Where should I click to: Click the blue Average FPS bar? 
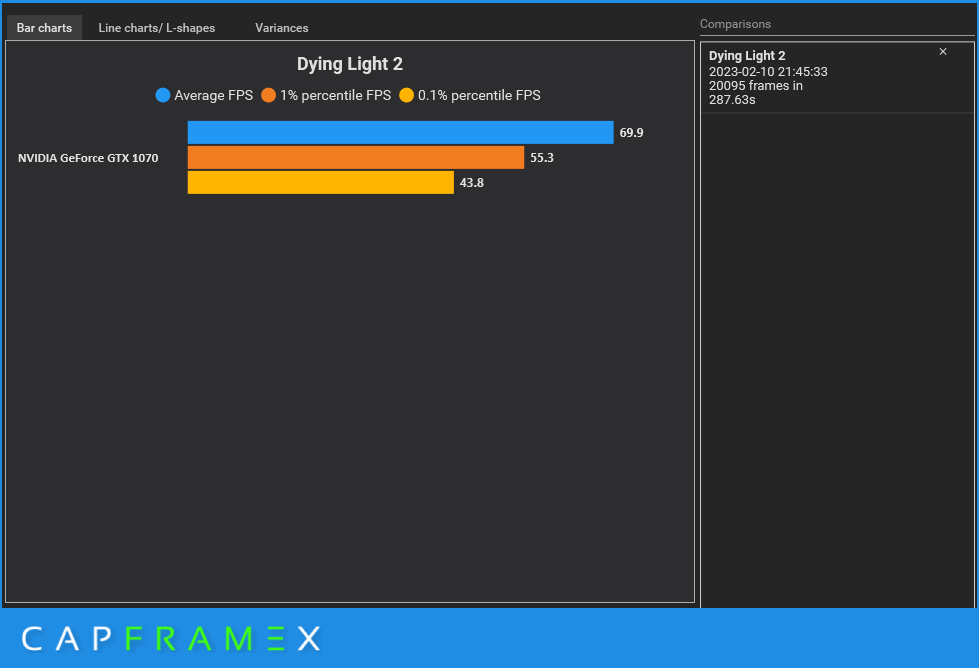(x=400, y=132)
